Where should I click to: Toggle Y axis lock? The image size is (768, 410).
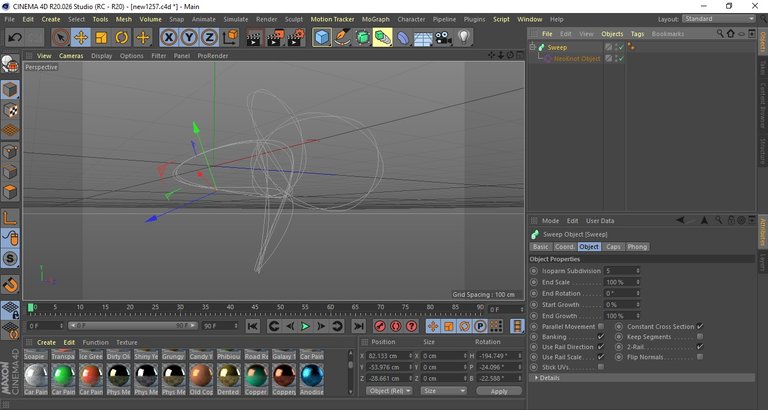pos(189,38)
